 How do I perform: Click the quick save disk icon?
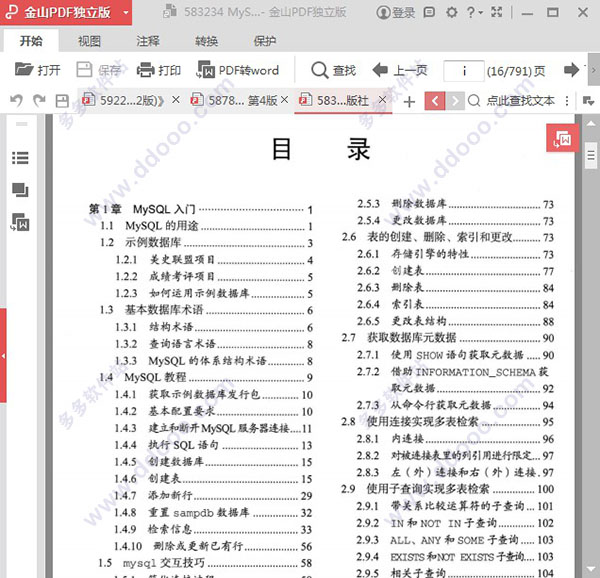pos(62,101)
